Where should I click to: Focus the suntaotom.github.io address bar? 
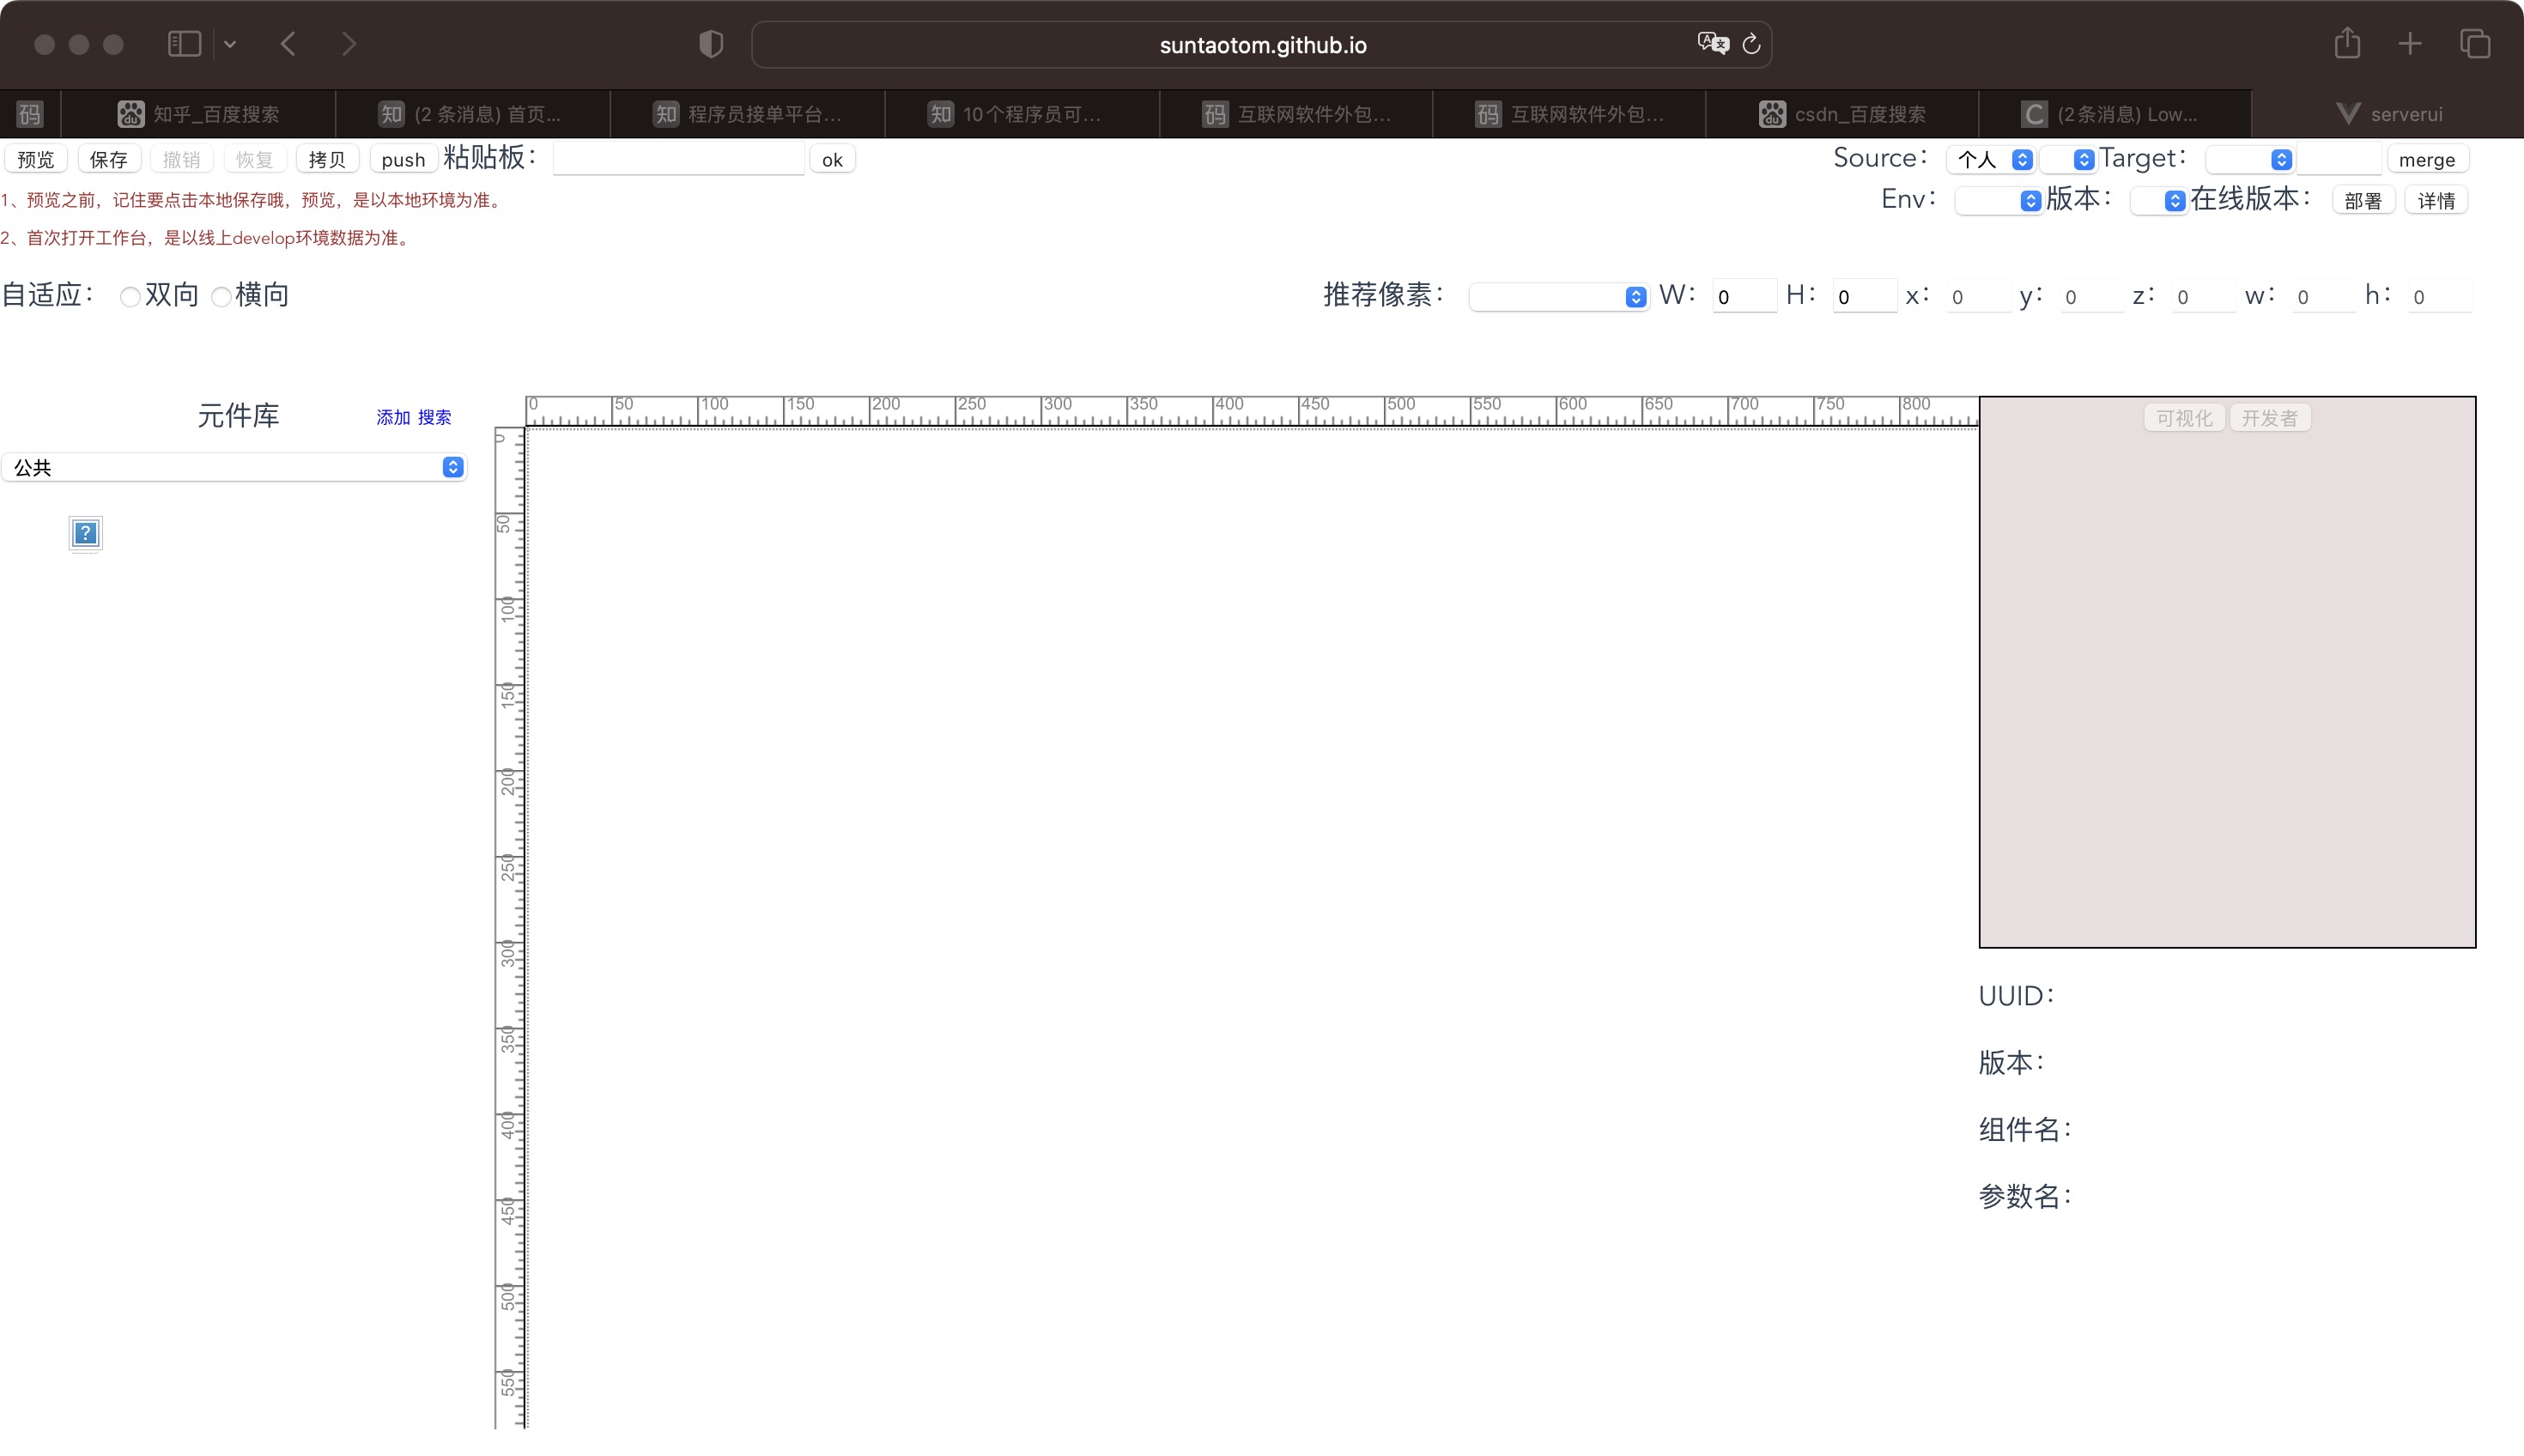point(1262,45)
